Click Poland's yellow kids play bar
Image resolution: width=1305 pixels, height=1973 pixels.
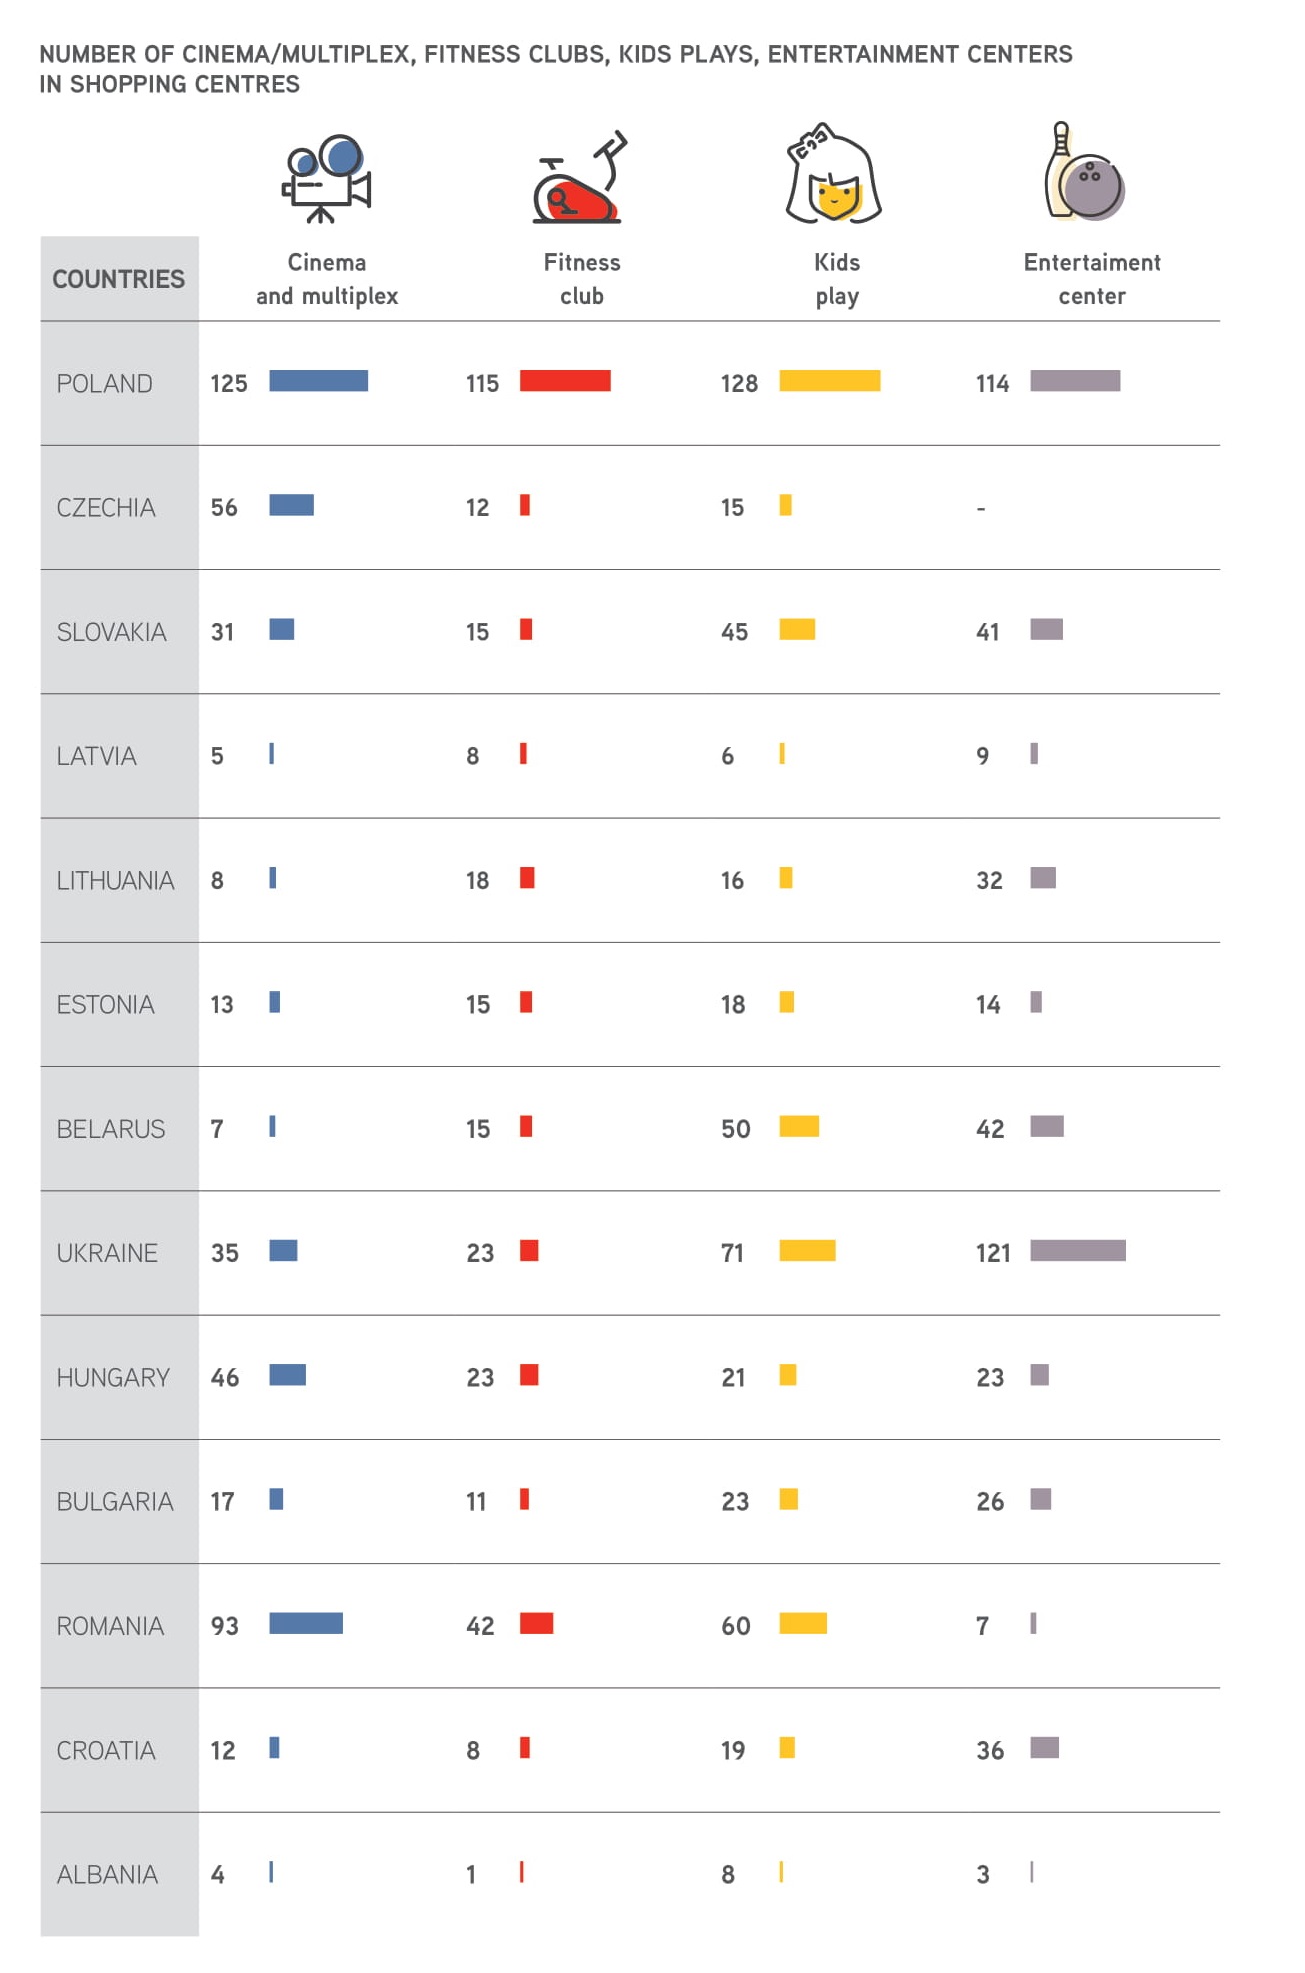coord(830,381)
